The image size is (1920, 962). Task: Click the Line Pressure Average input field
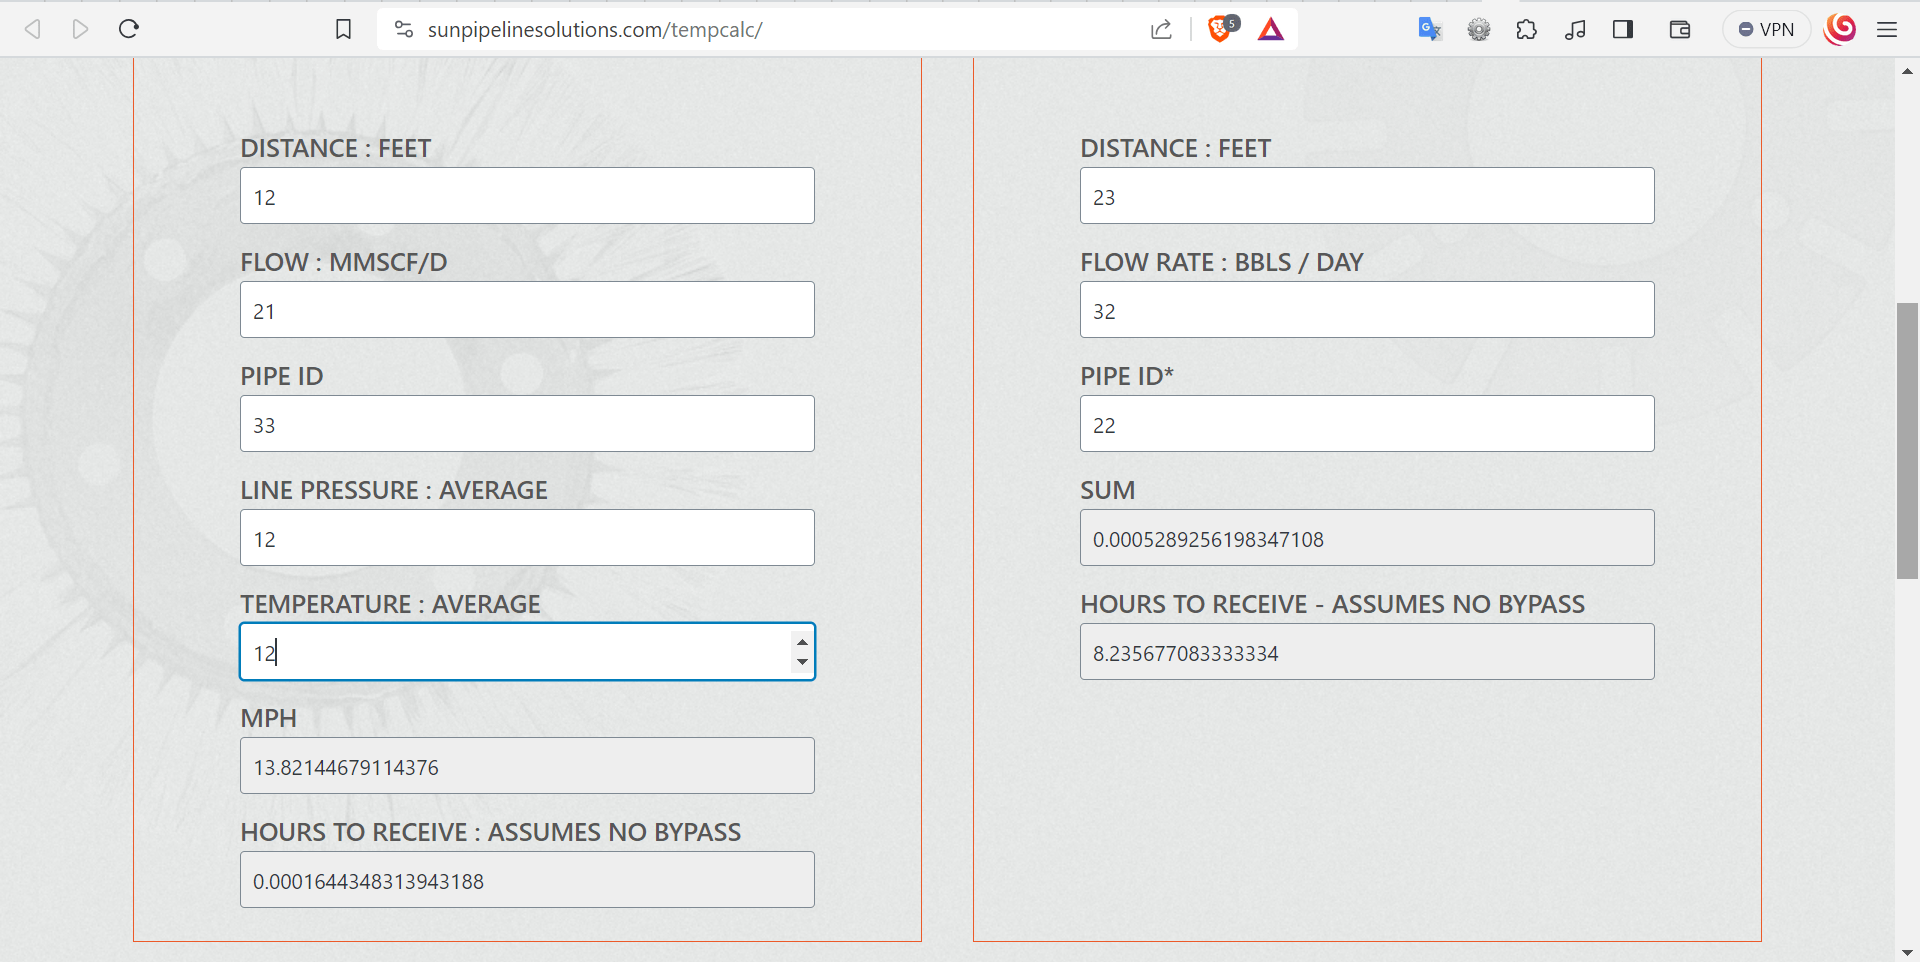(527, 538)
